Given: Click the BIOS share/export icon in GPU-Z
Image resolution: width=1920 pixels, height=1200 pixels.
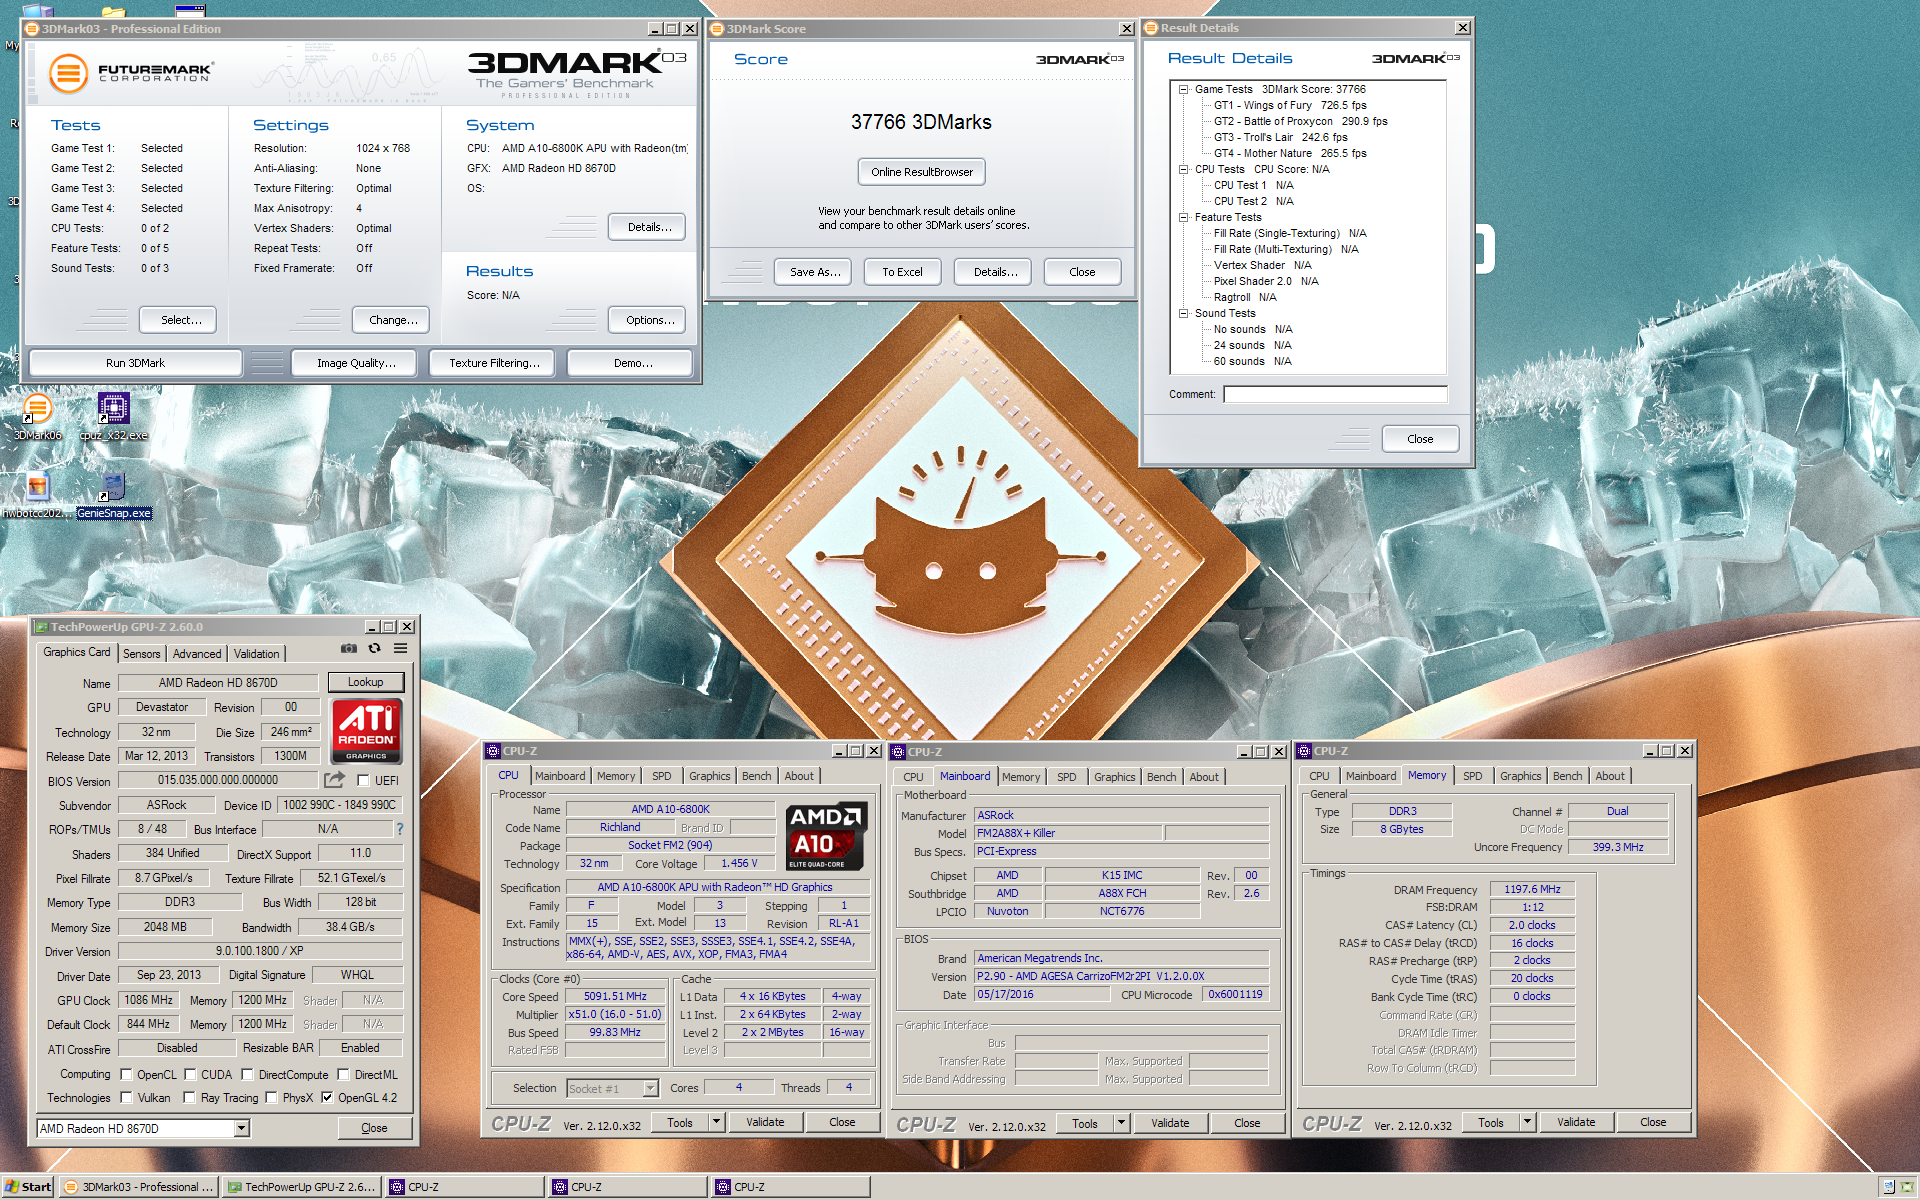Looking at the screenshot, I should [334, 780].
